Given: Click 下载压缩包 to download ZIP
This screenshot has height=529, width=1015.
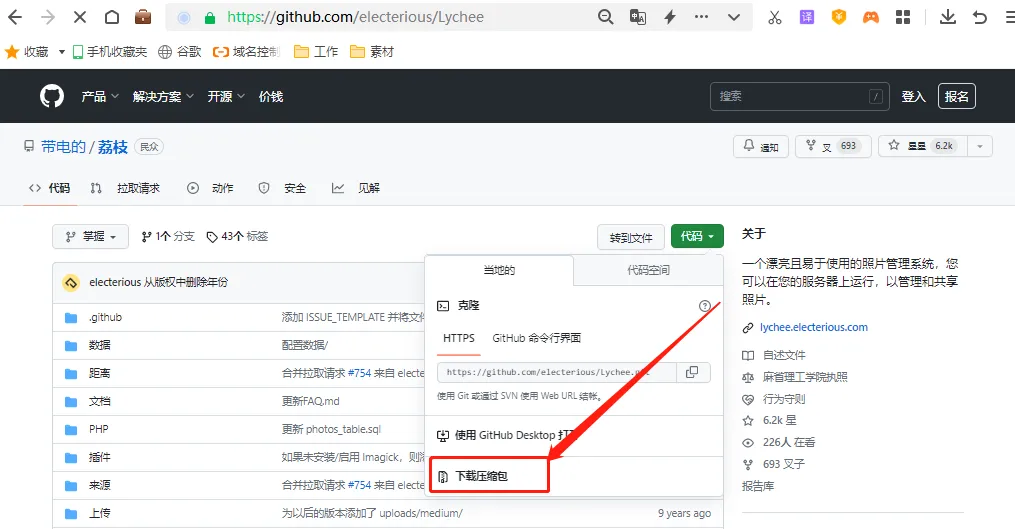Looking at the screenshot, I should (481, 476).
